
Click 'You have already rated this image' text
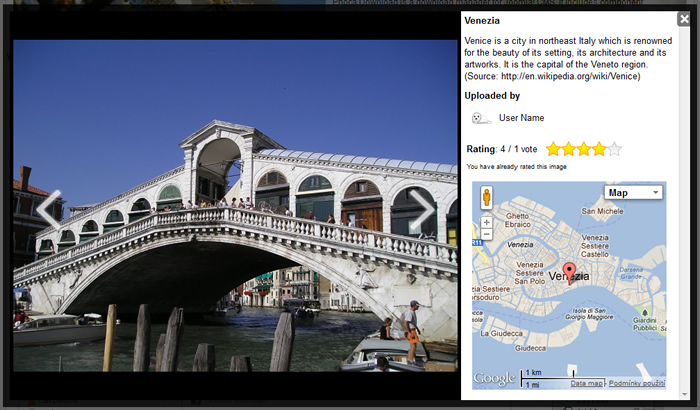[517, 167]
